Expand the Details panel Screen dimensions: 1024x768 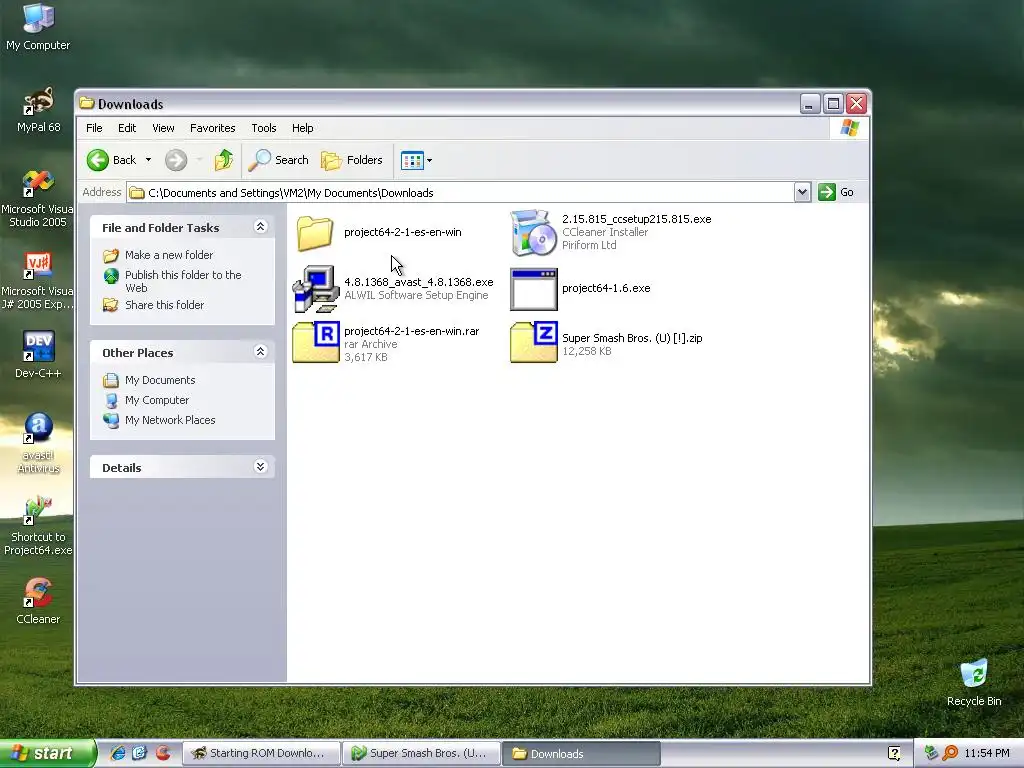tap(260, 466)
